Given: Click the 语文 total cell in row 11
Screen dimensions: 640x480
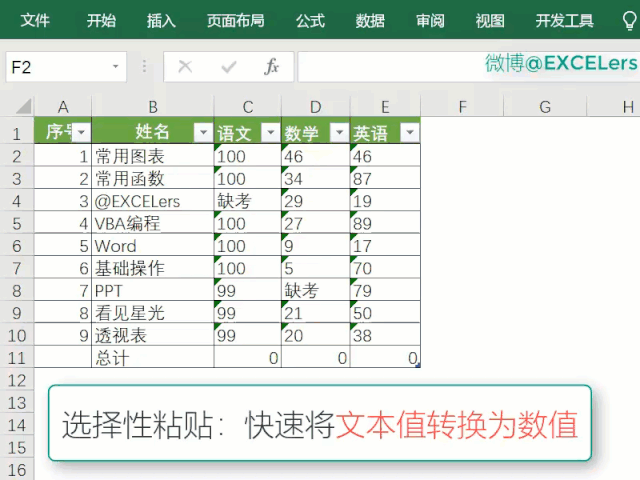Looking at the screenshot, I should click(247, 358).
